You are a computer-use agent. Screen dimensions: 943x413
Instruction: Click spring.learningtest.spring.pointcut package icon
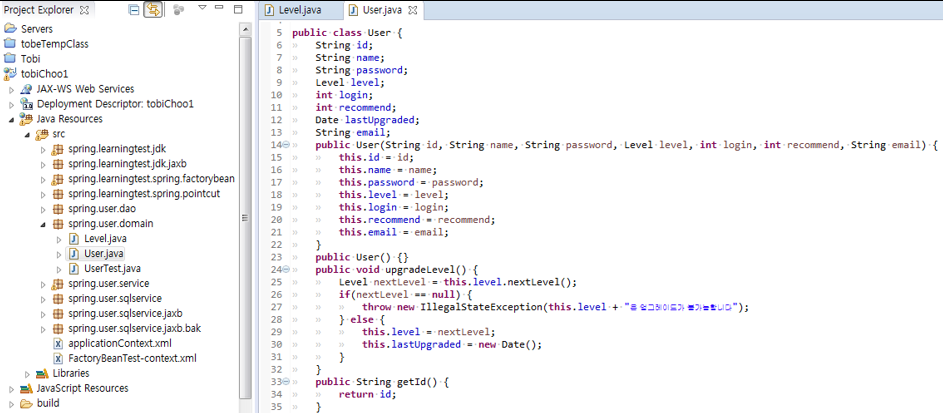point(58,194)
